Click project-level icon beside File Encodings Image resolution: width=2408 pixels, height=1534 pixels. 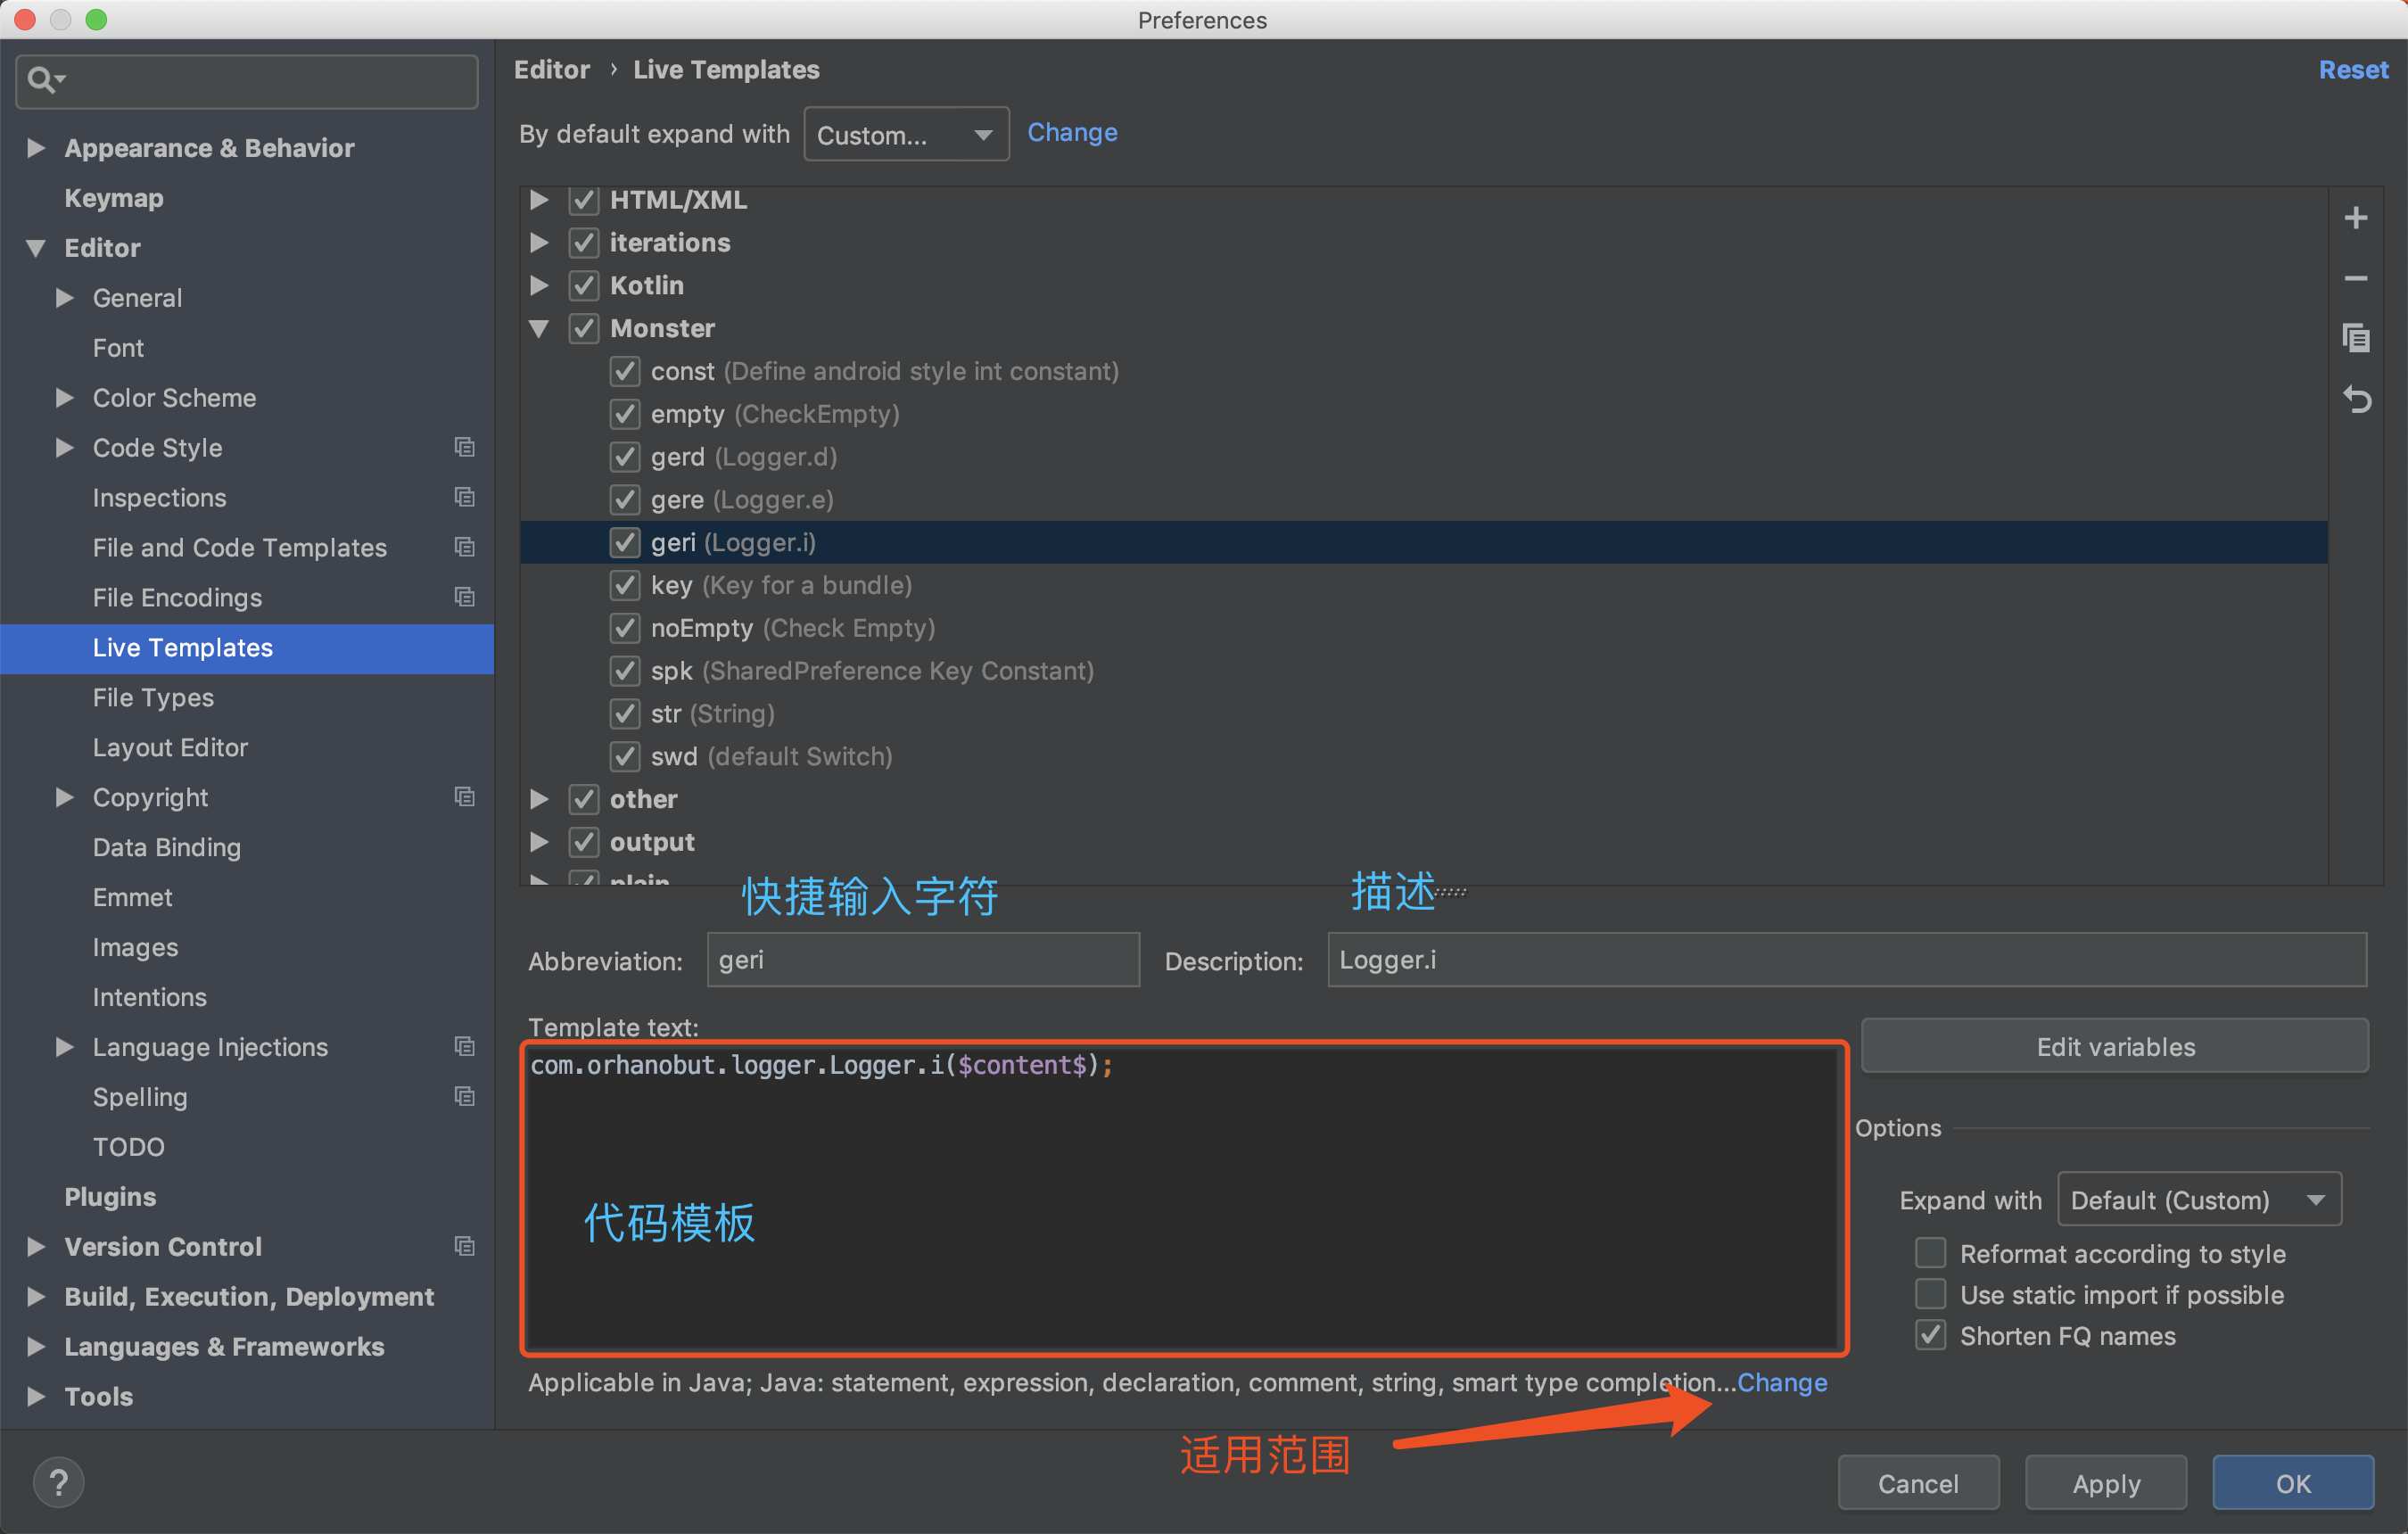point(464,597)
